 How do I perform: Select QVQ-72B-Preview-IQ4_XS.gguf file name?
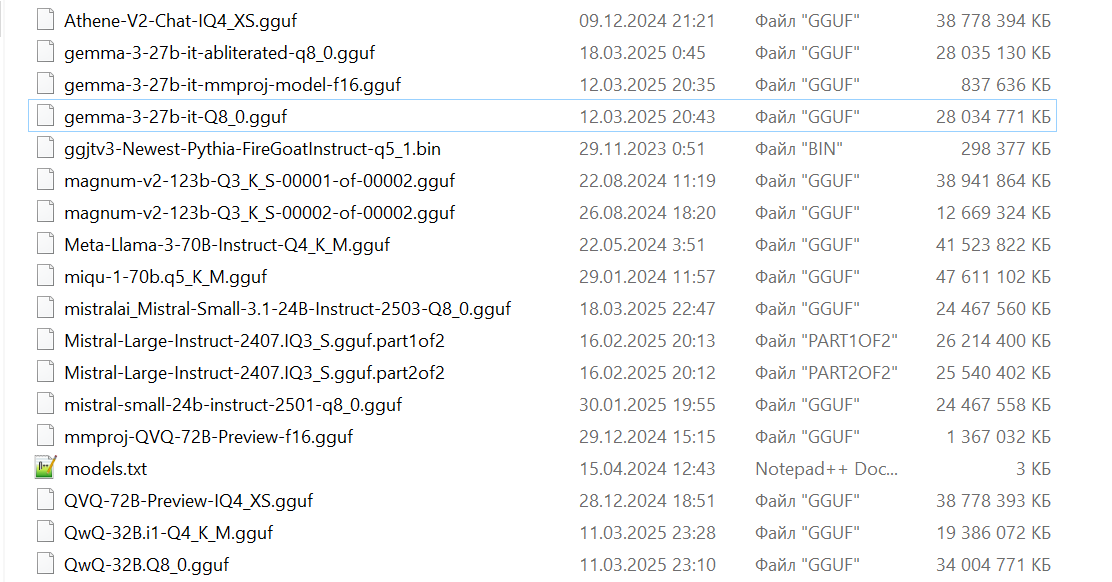(x=188, y=500)
